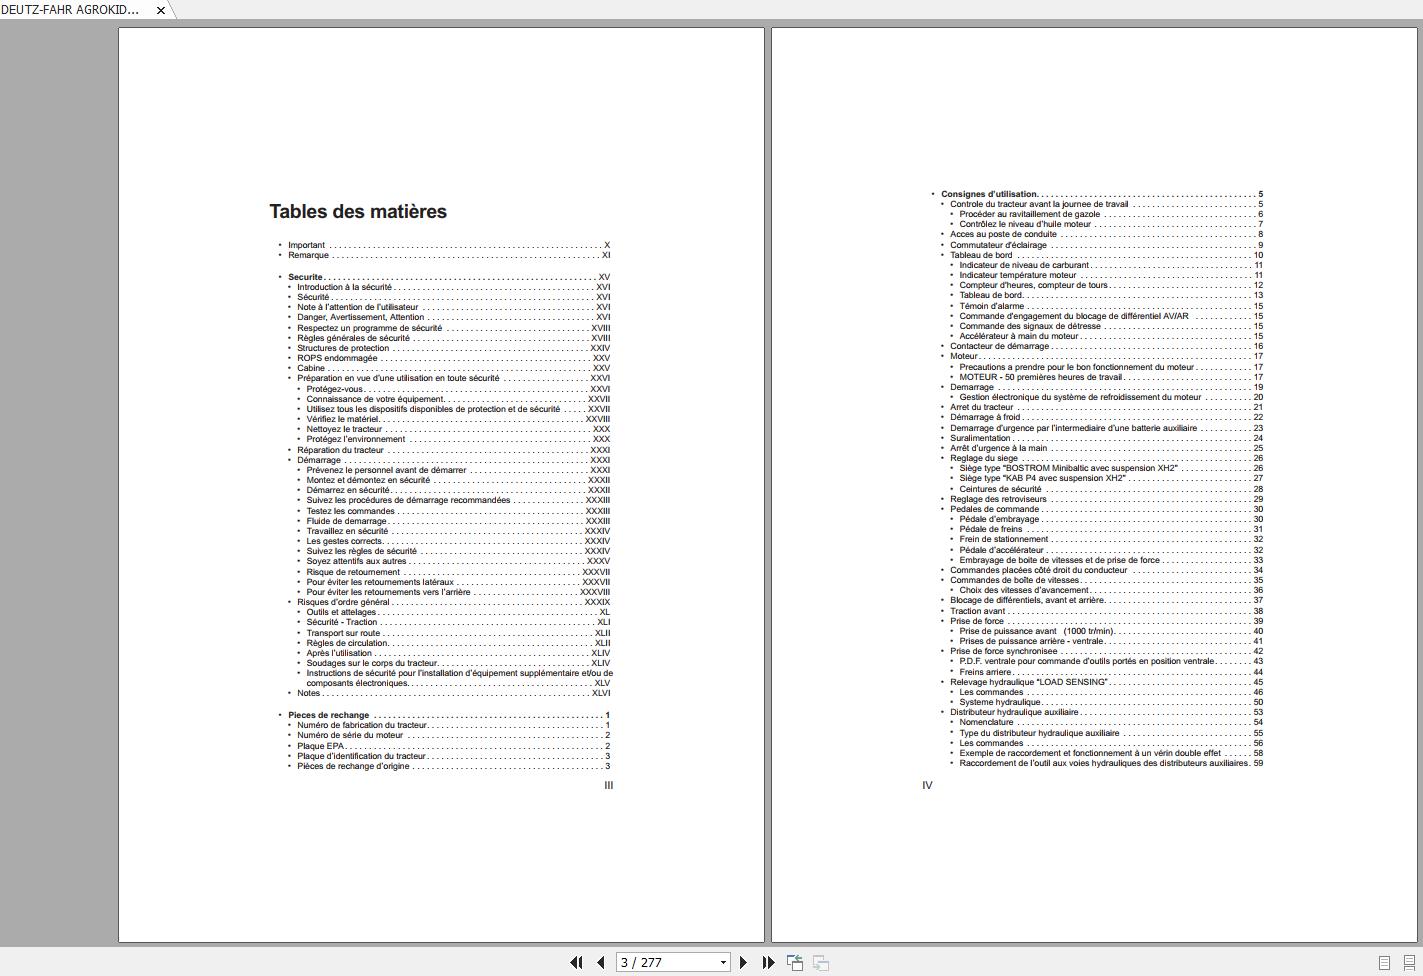
Task: Open the 'Securite' contents entry
Action: point(305,277)
